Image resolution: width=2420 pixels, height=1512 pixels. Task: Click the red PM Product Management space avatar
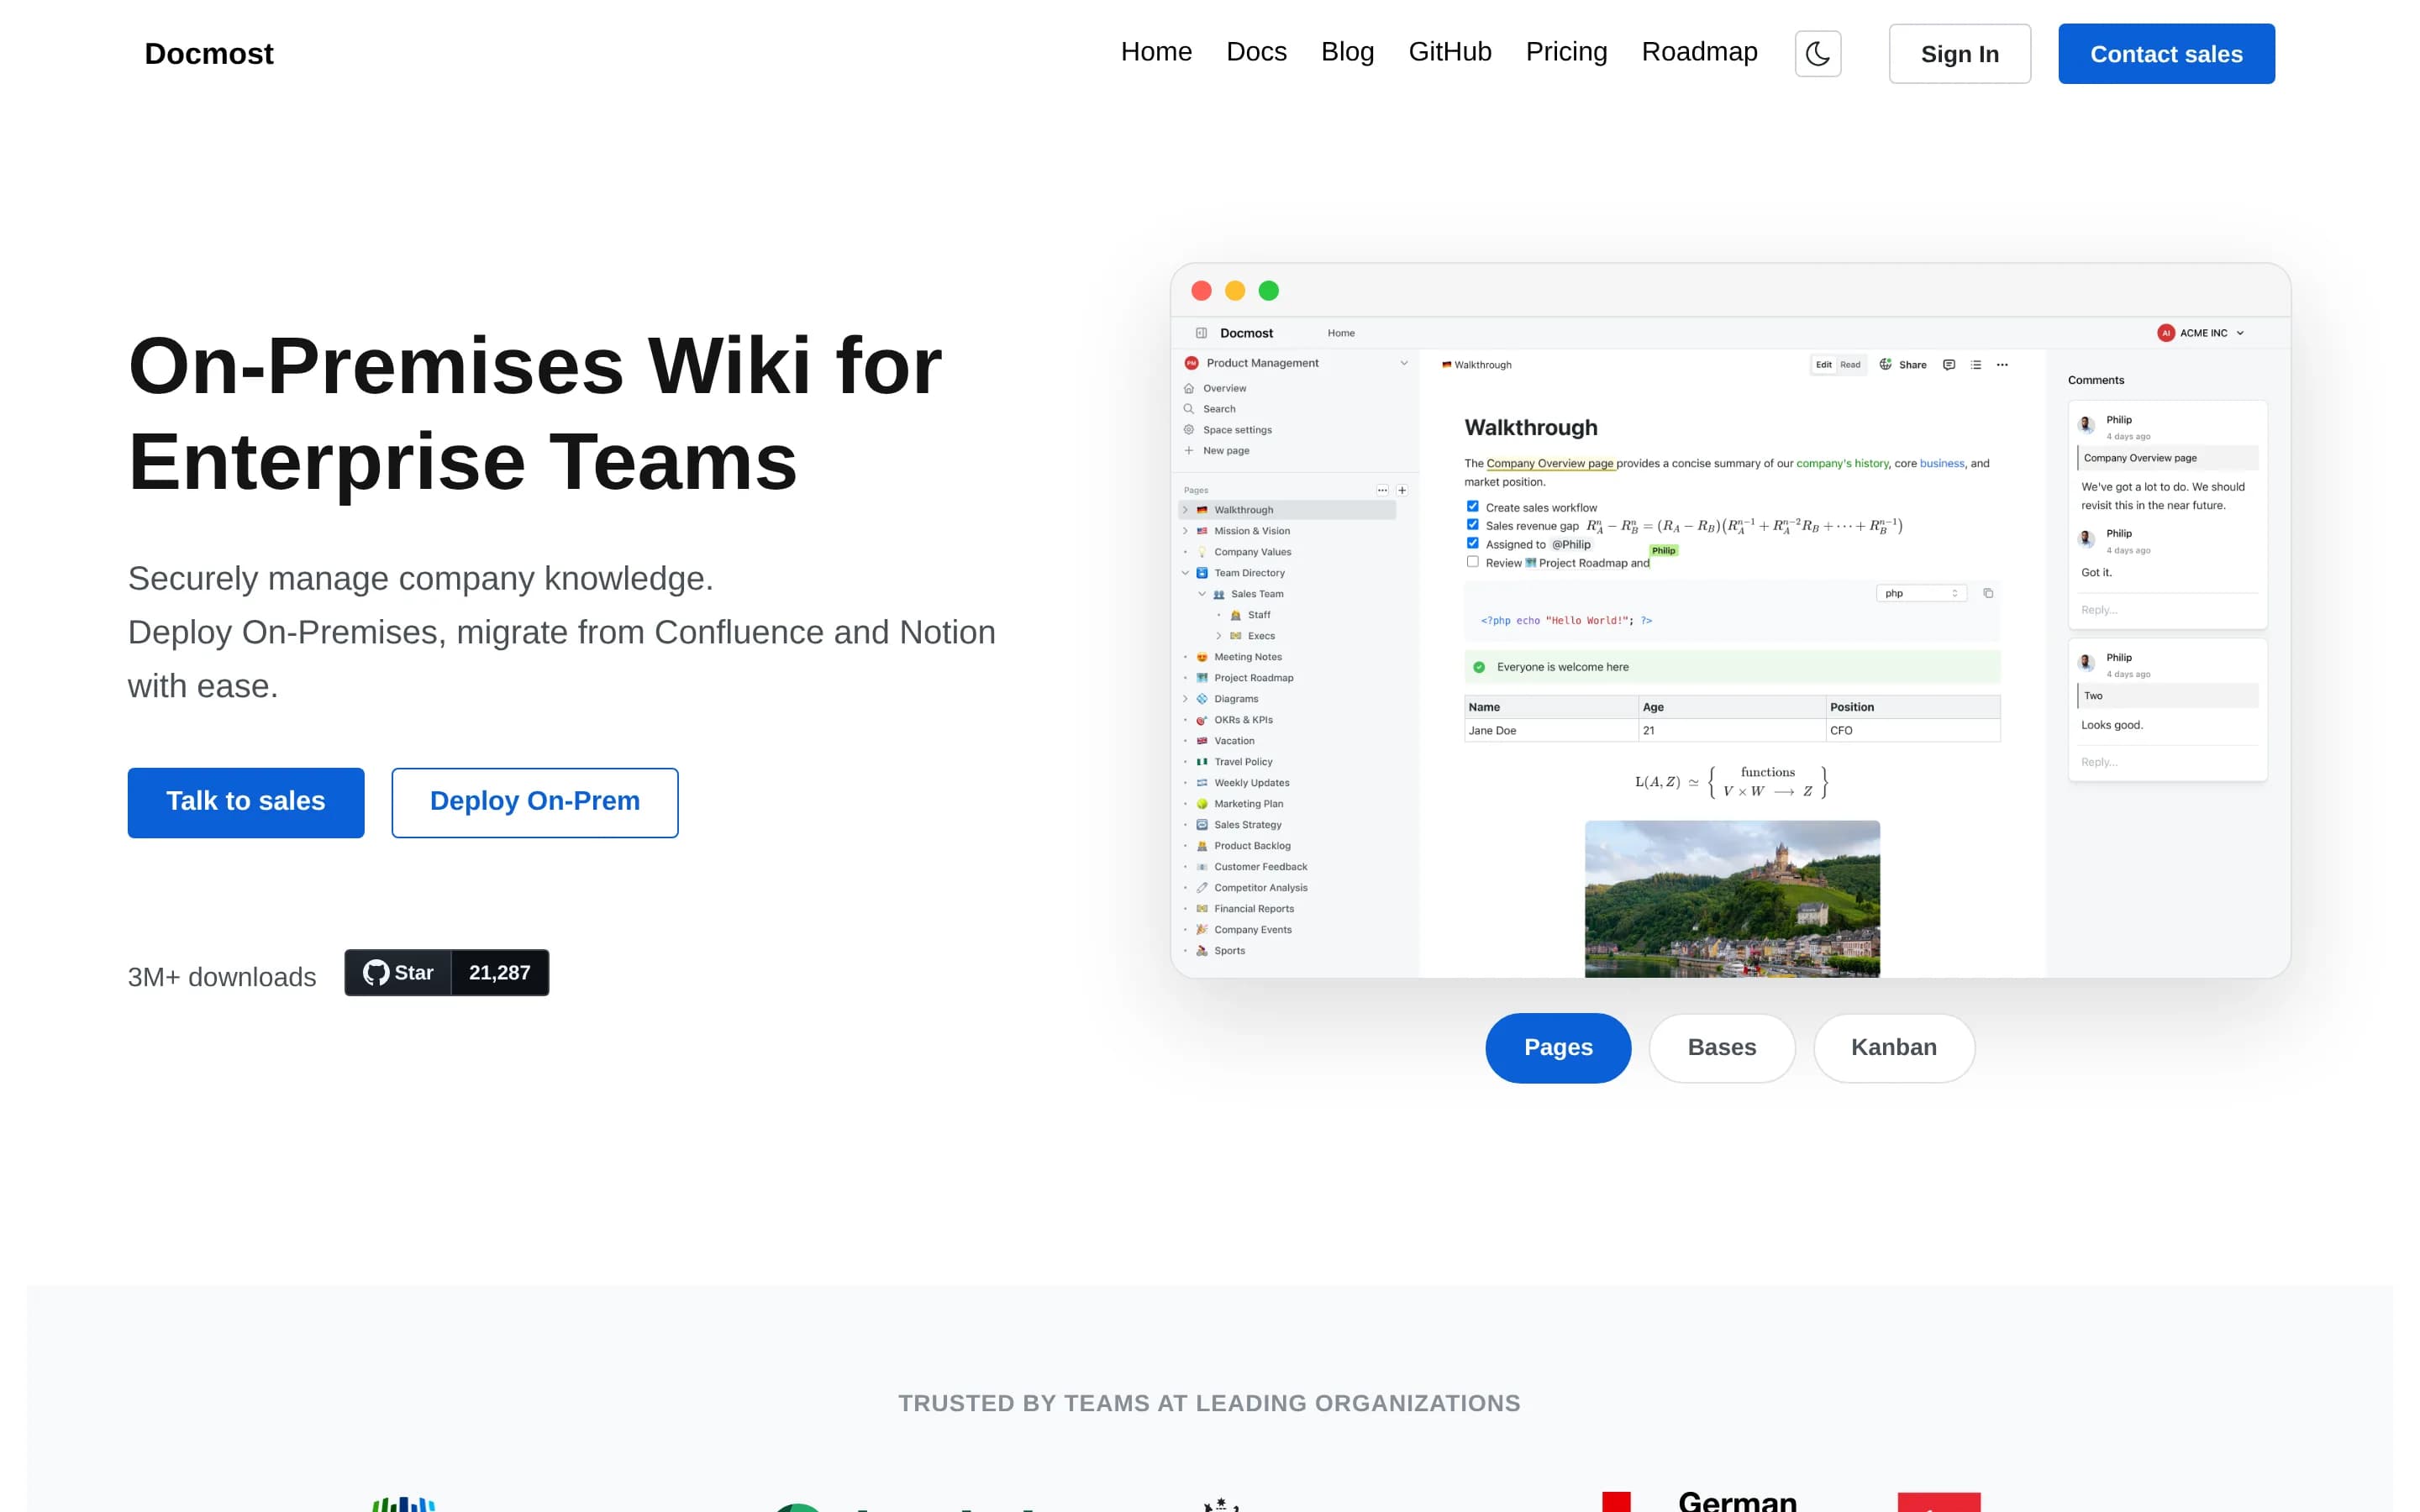1191,363
